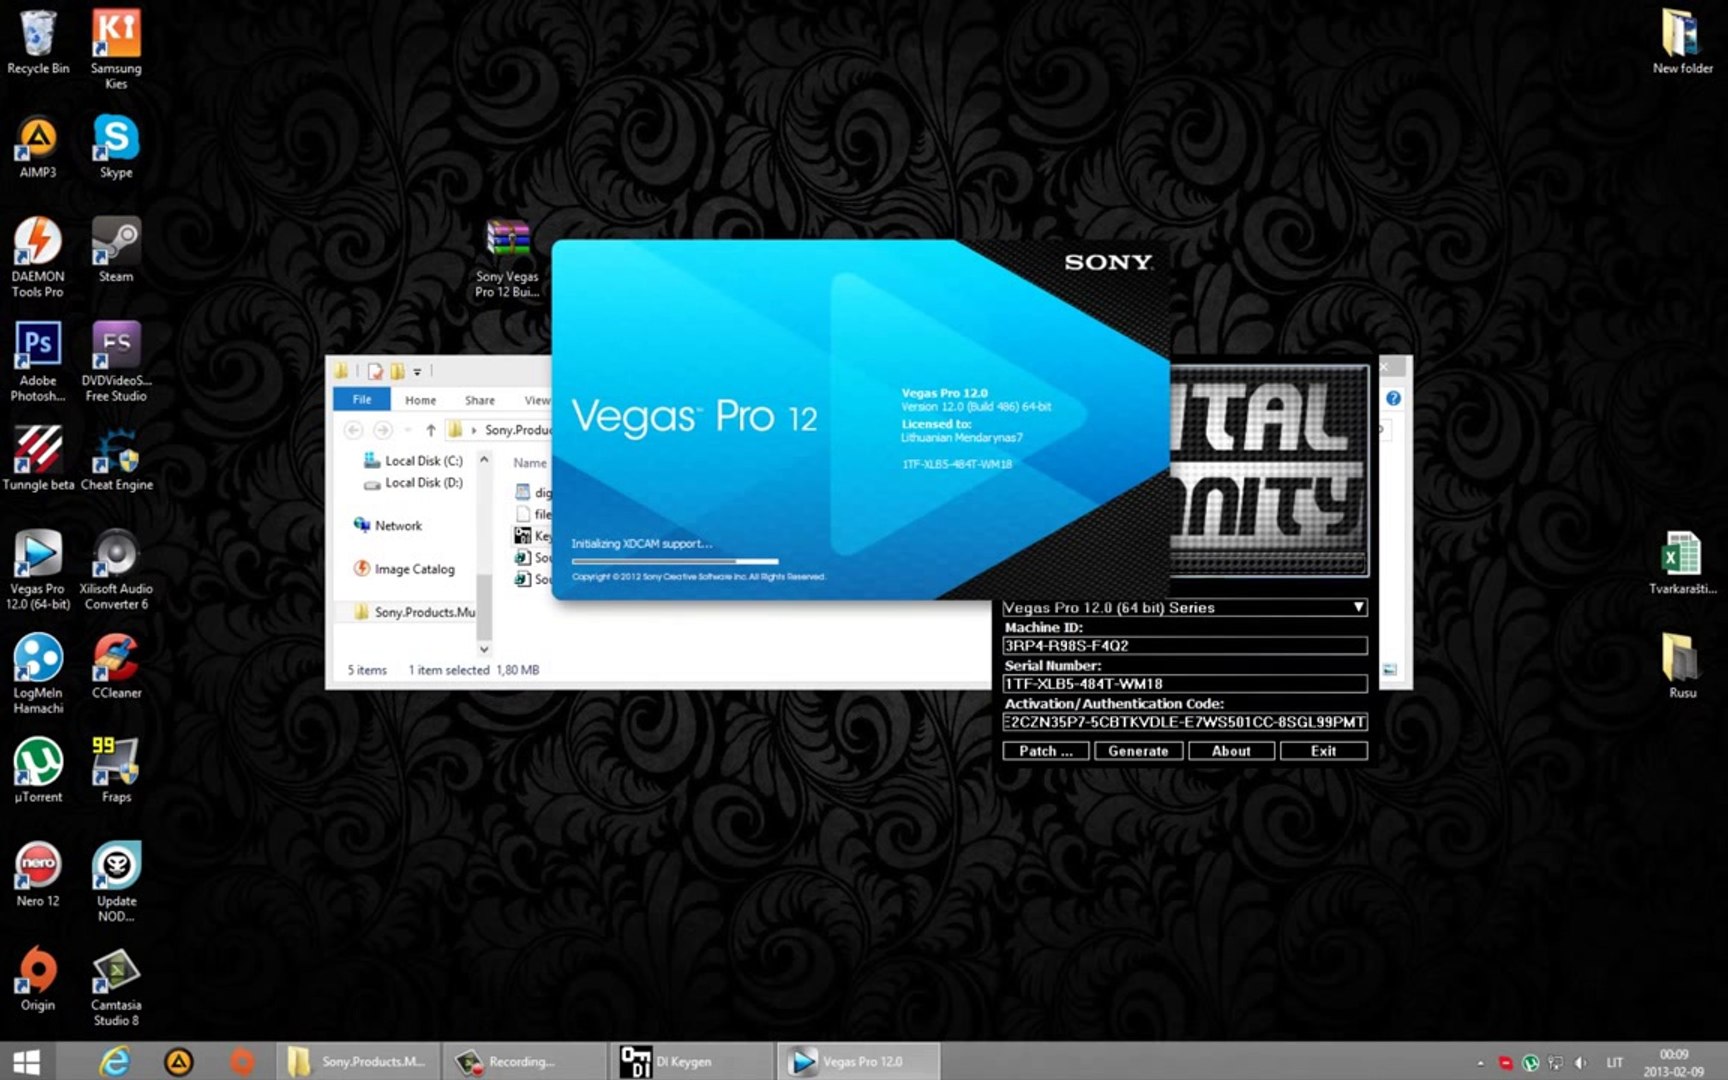Click the Camtasia Studio 8 desktop icon
1728x1080 pixels.
[x=116, y=985]
